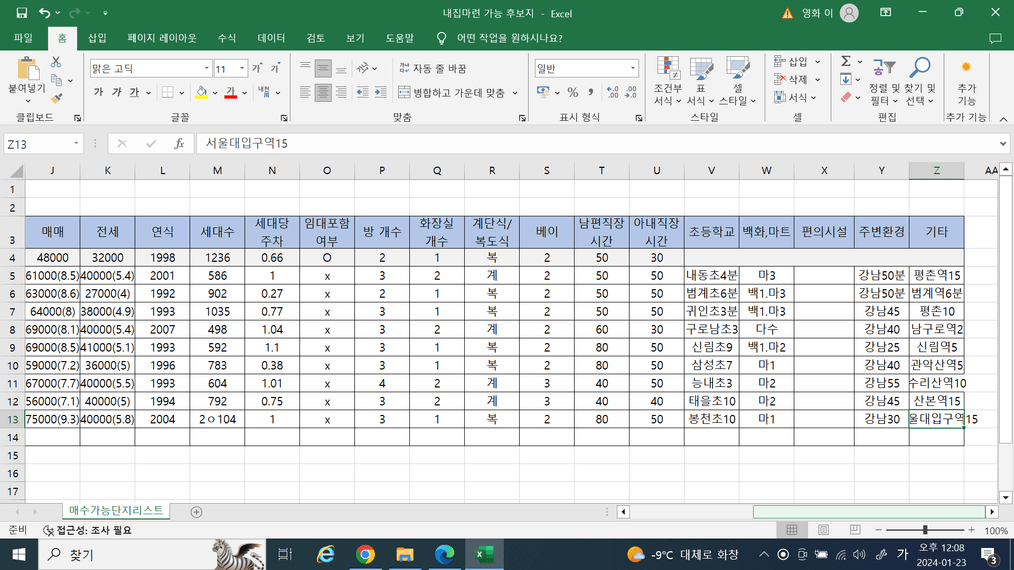Select column Z header
The image size is (1014, 570).
point(936,171)
